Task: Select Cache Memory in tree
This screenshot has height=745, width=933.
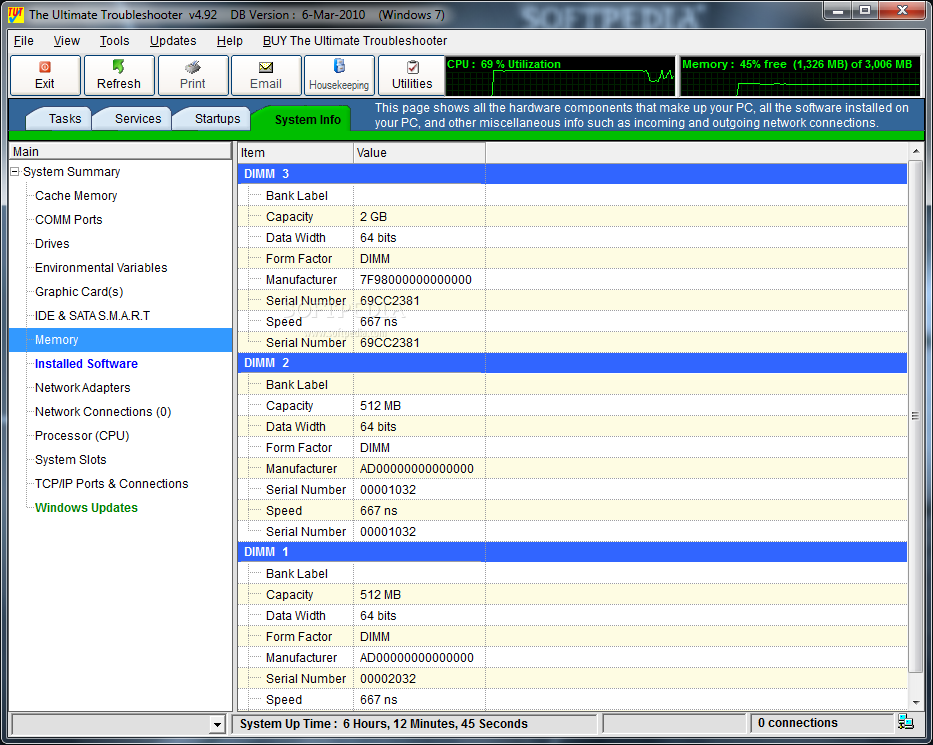Action: (x=76, y=196)
